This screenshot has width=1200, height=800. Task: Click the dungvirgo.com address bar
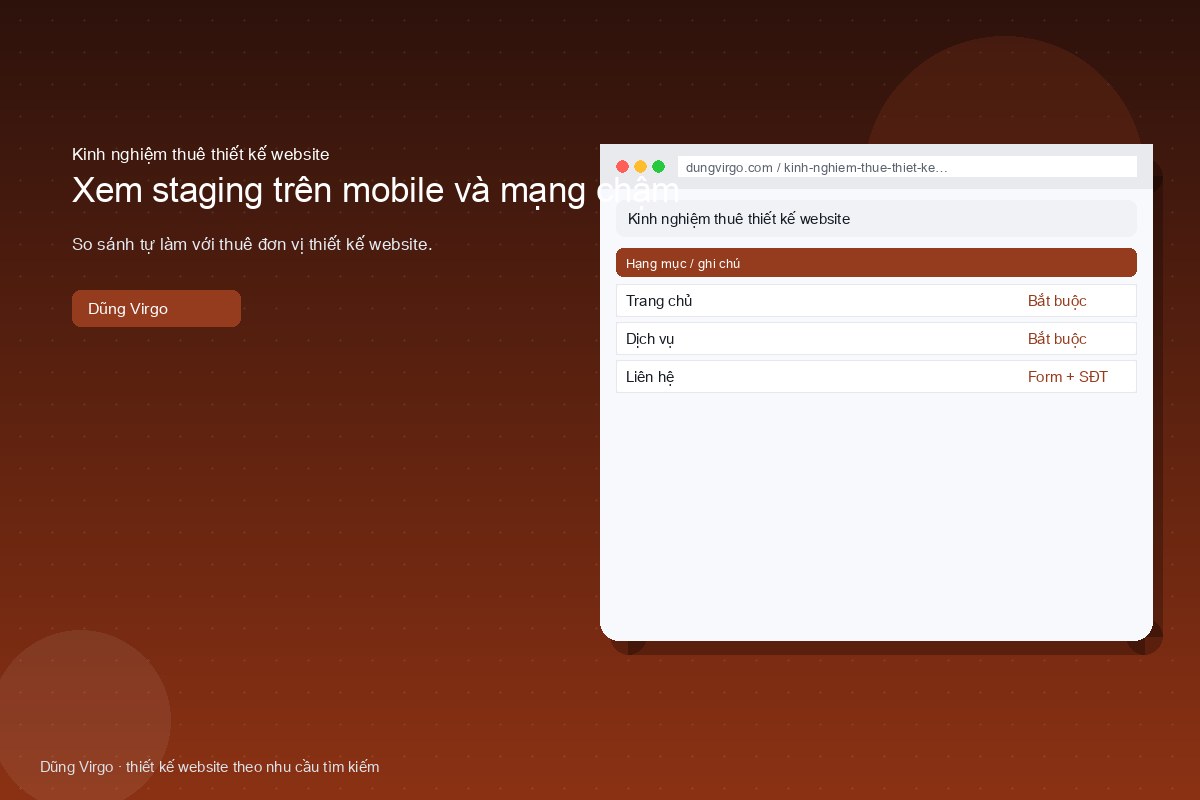click(907, 167)
